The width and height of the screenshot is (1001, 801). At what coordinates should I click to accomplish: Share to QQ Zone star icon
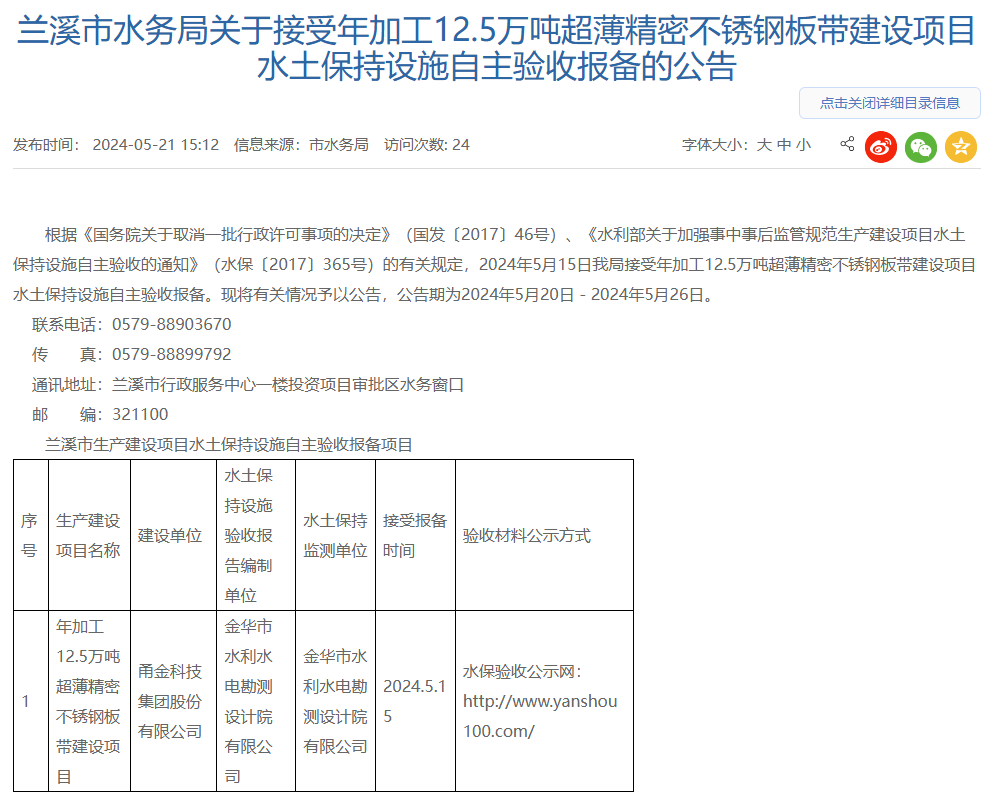tap(961, 146)
